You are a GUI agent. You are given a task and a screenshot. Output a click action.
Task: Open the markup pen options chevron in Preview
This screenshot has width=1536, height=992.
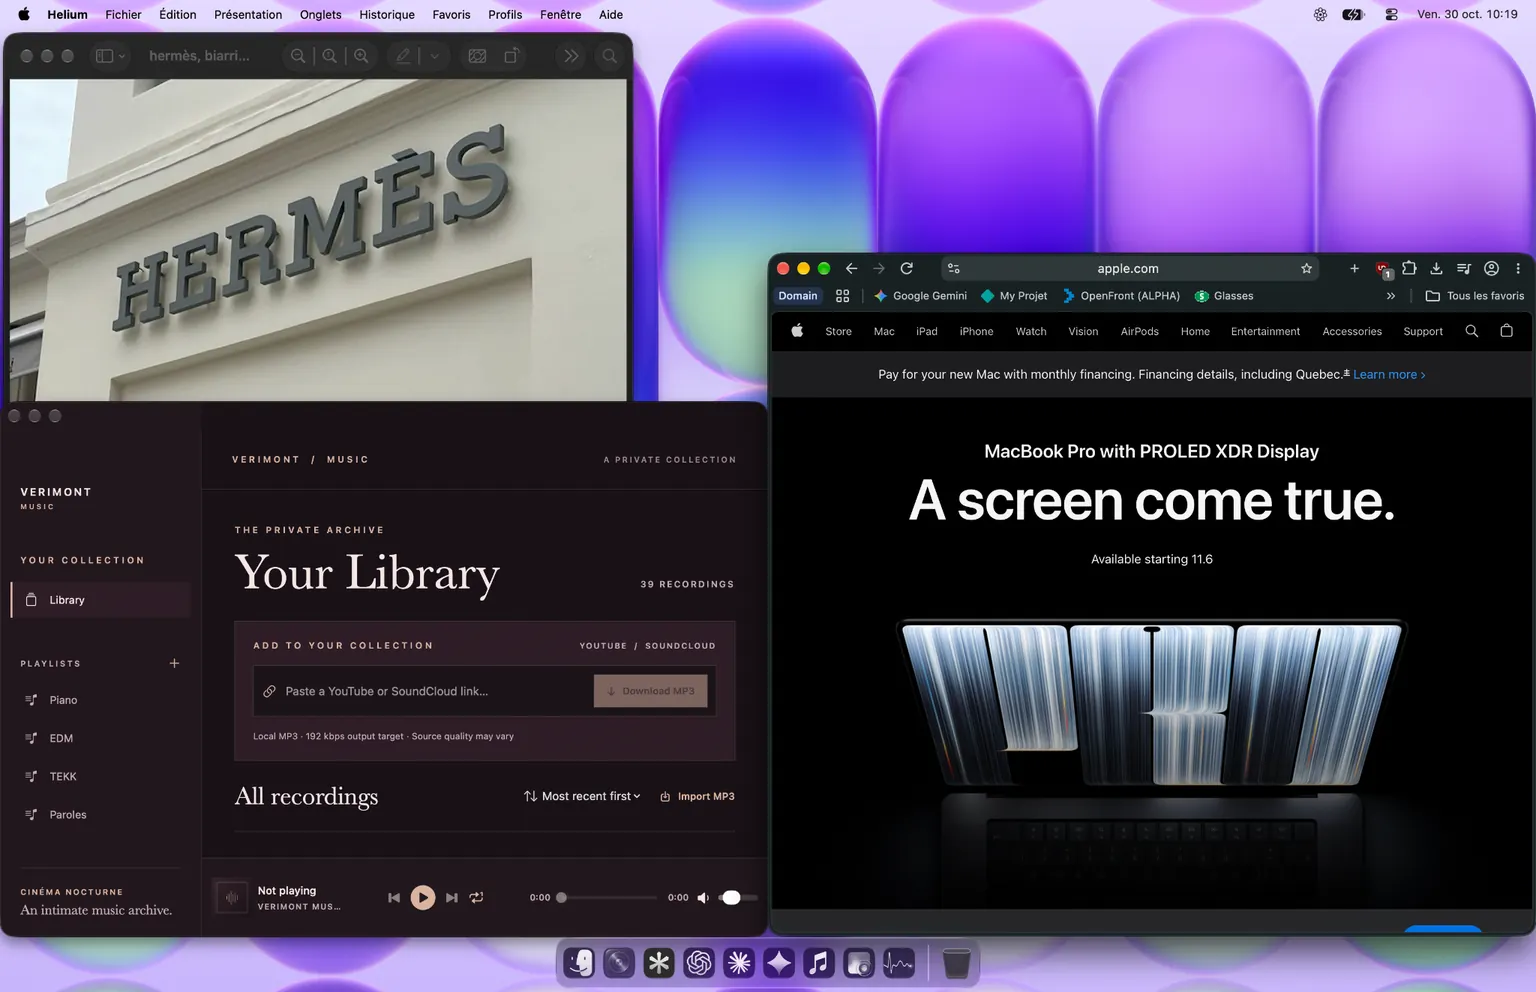coord(435,56)
